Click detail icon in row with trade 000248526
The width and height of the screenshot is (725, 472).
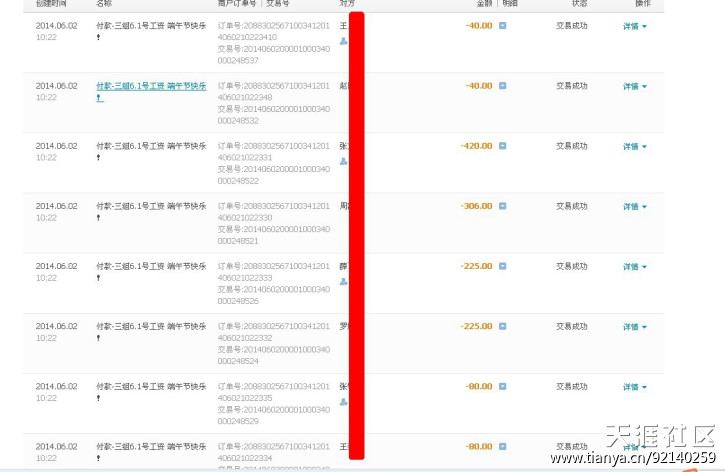pyautogui.click(x=503, y=266)
